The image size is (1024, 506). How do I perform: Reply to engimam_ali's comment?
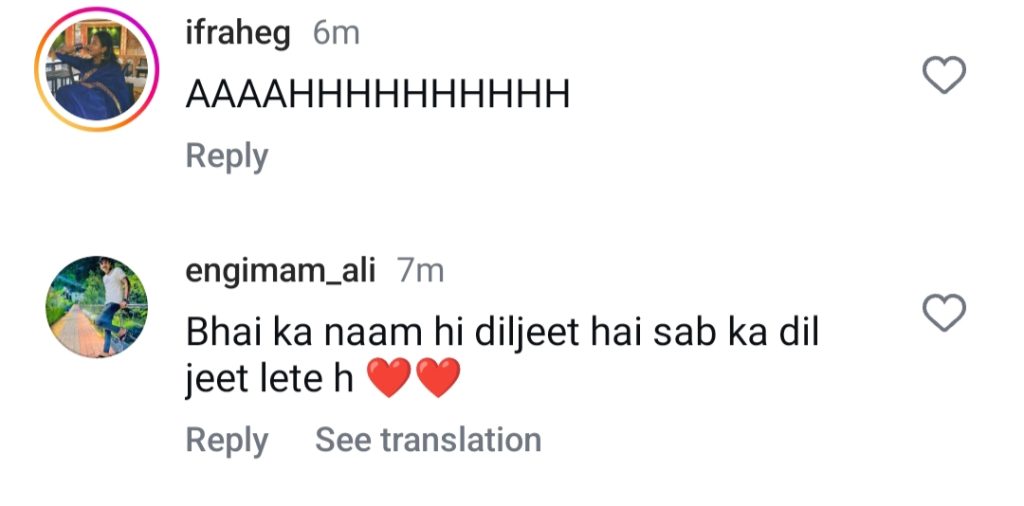(x=227, y=440)
